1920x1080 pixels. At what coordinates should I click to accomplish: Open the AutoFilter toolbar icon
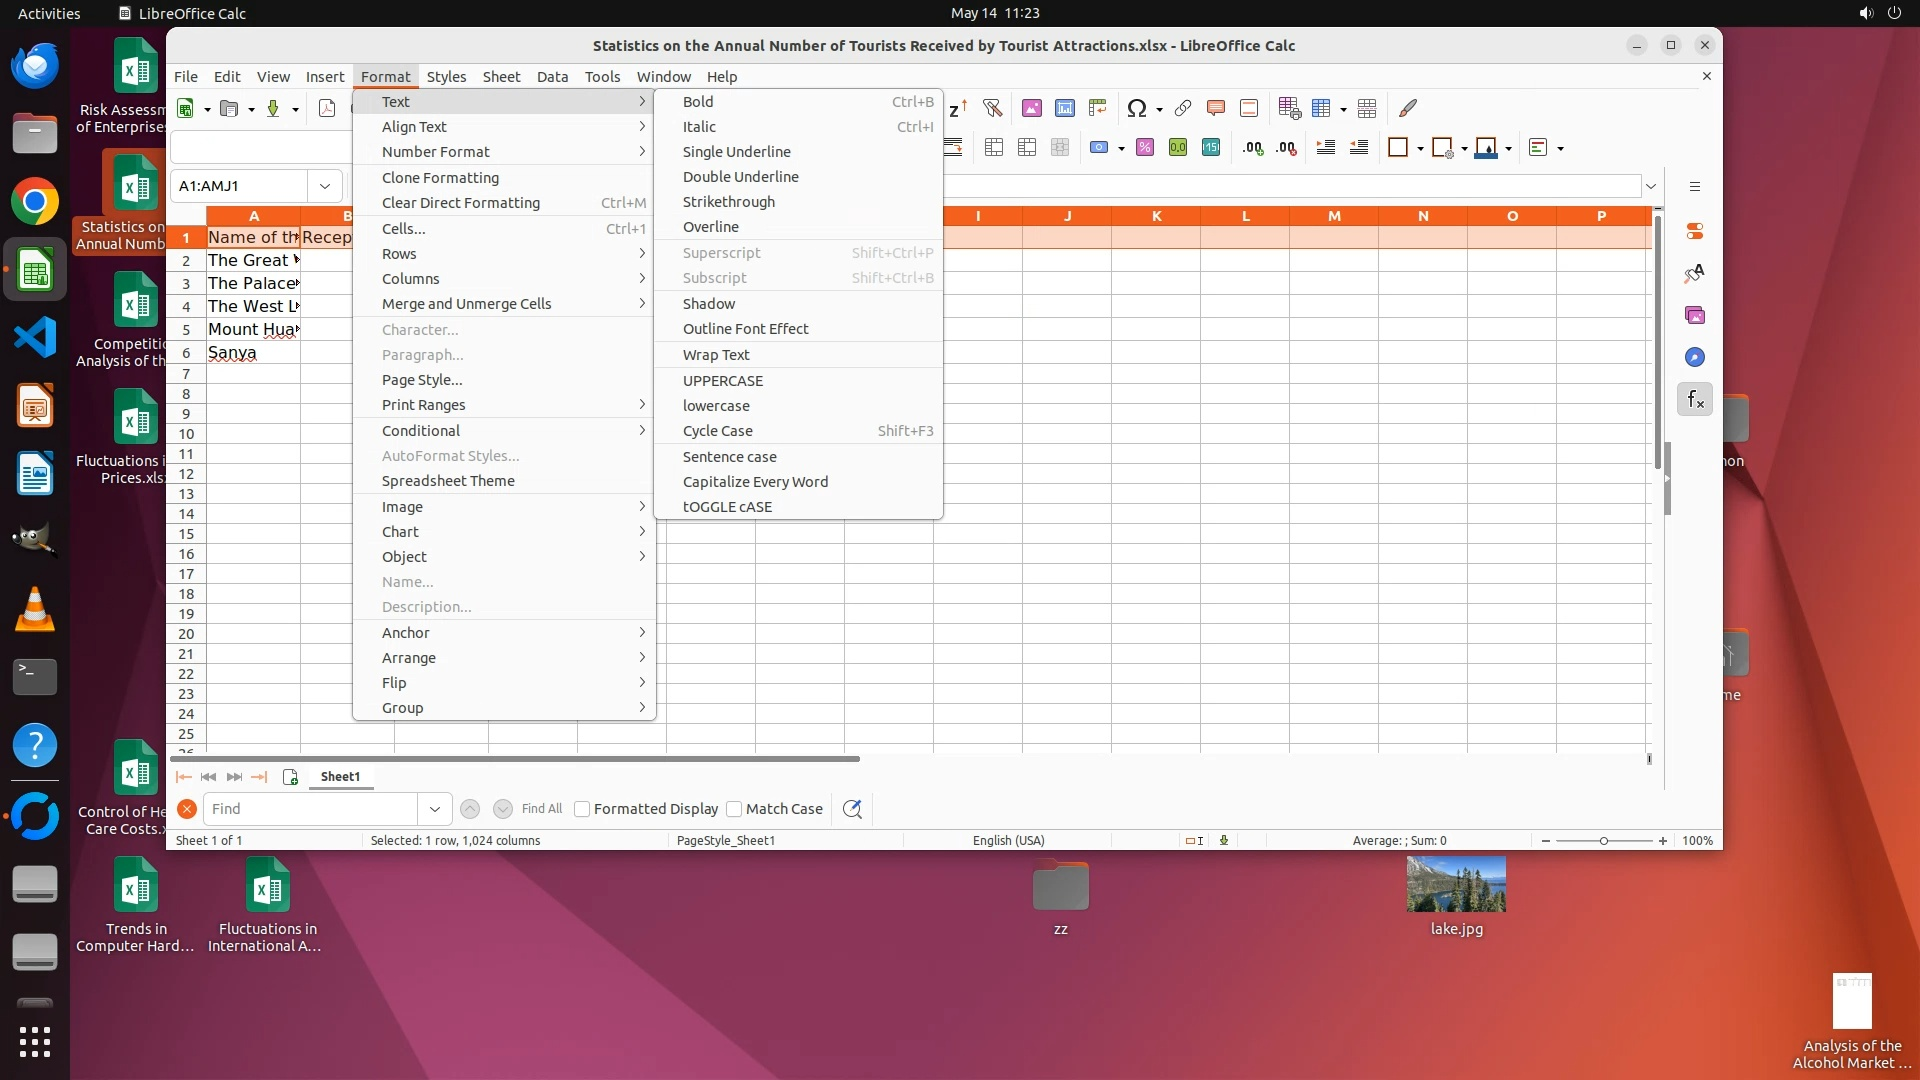point(992,108)
